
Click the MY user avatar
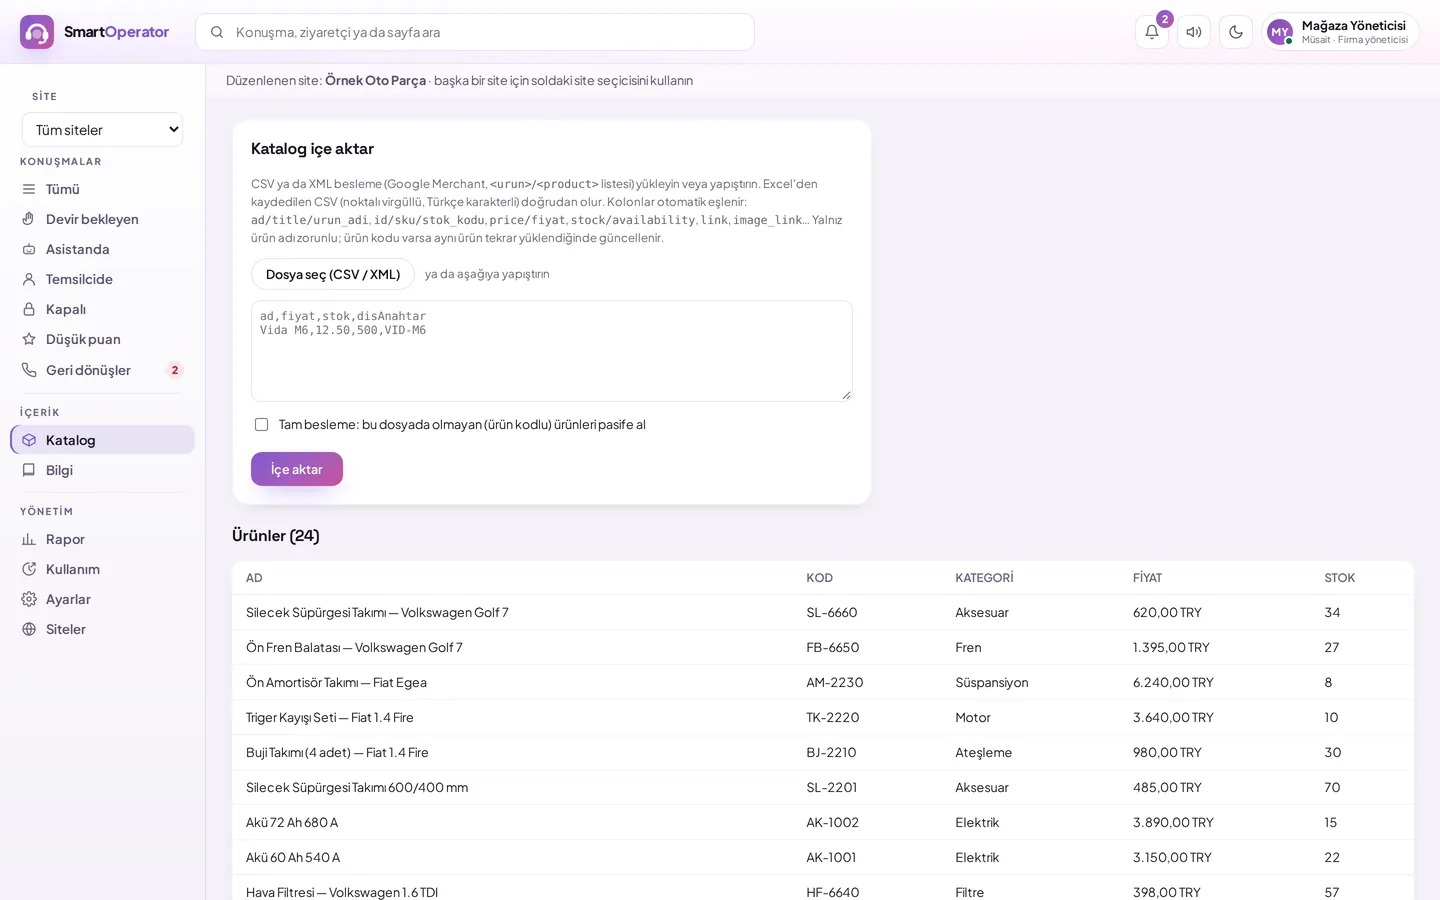click(1280, 32)
